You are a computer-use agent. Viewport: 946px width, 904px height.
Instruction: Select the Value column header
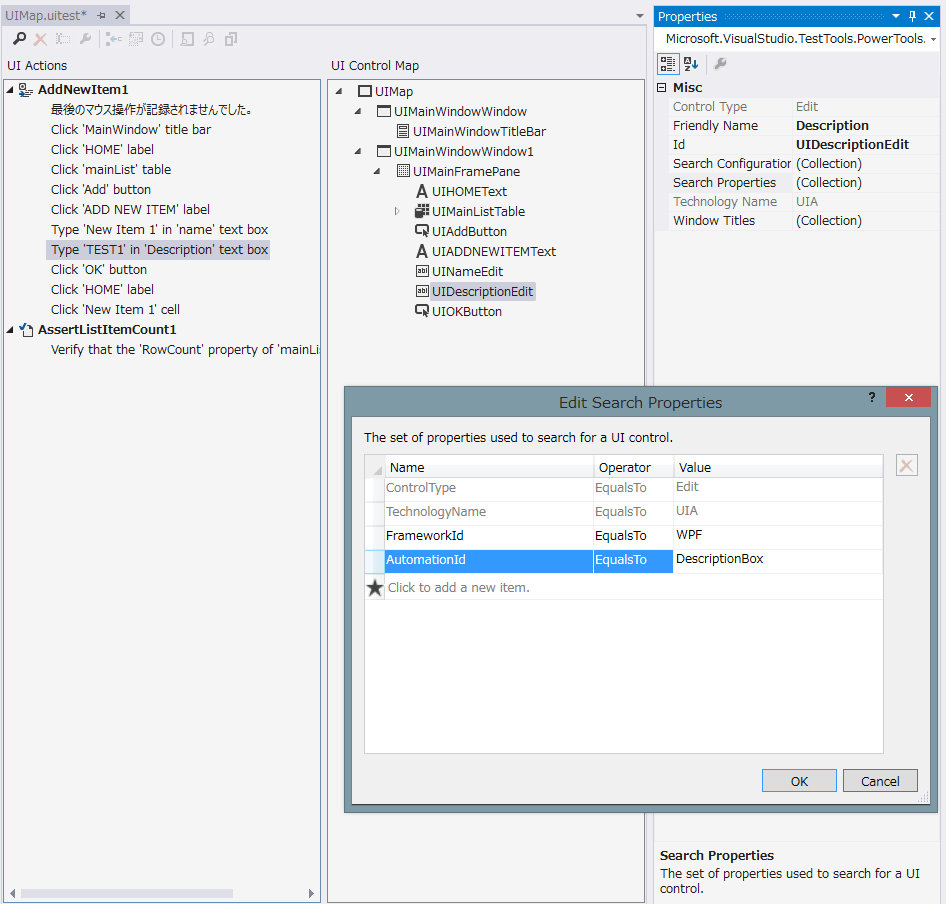[x=778, y=467]
